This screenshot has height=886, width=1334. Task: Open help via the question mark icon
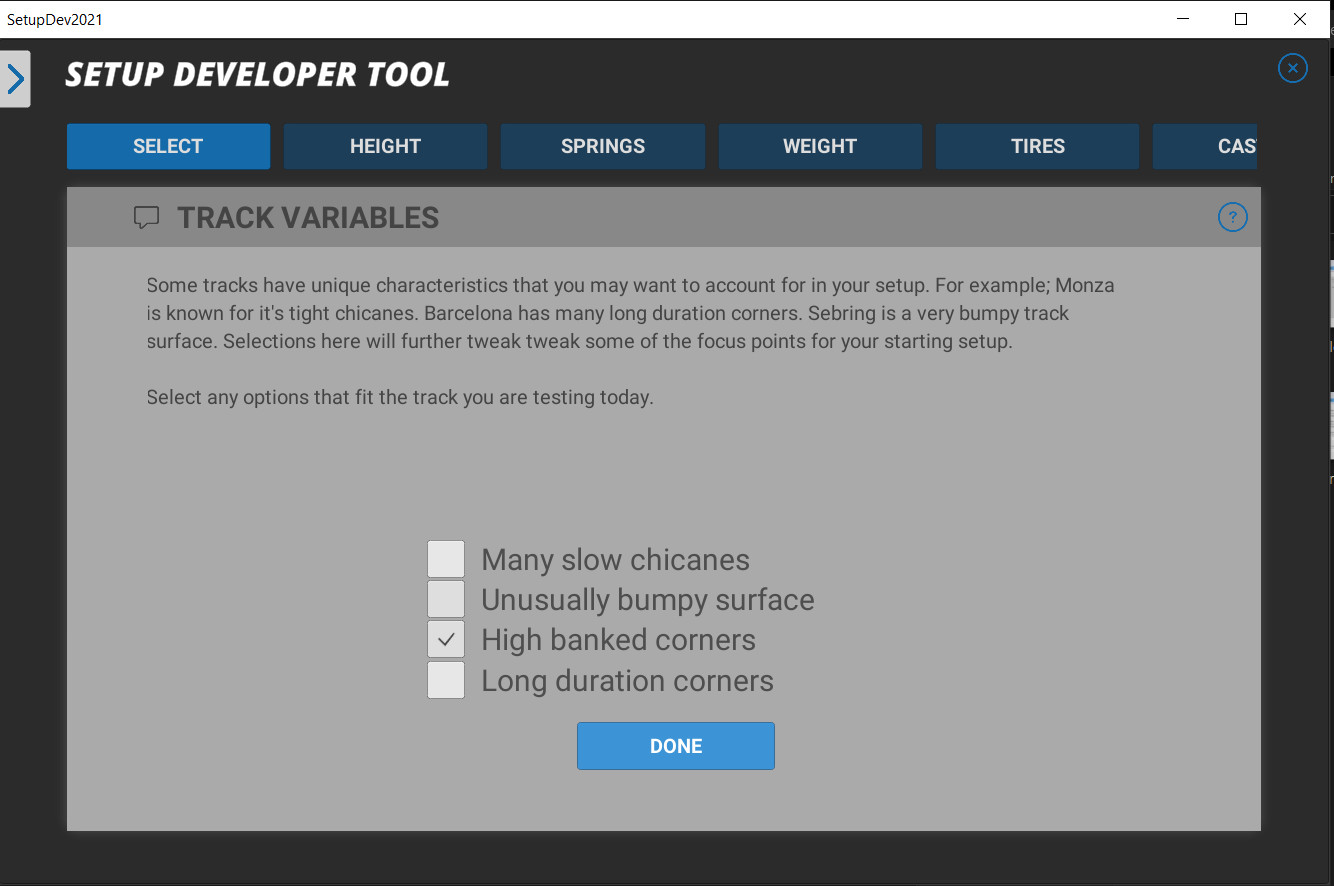pyautogui.click(x=1232, y=217)
